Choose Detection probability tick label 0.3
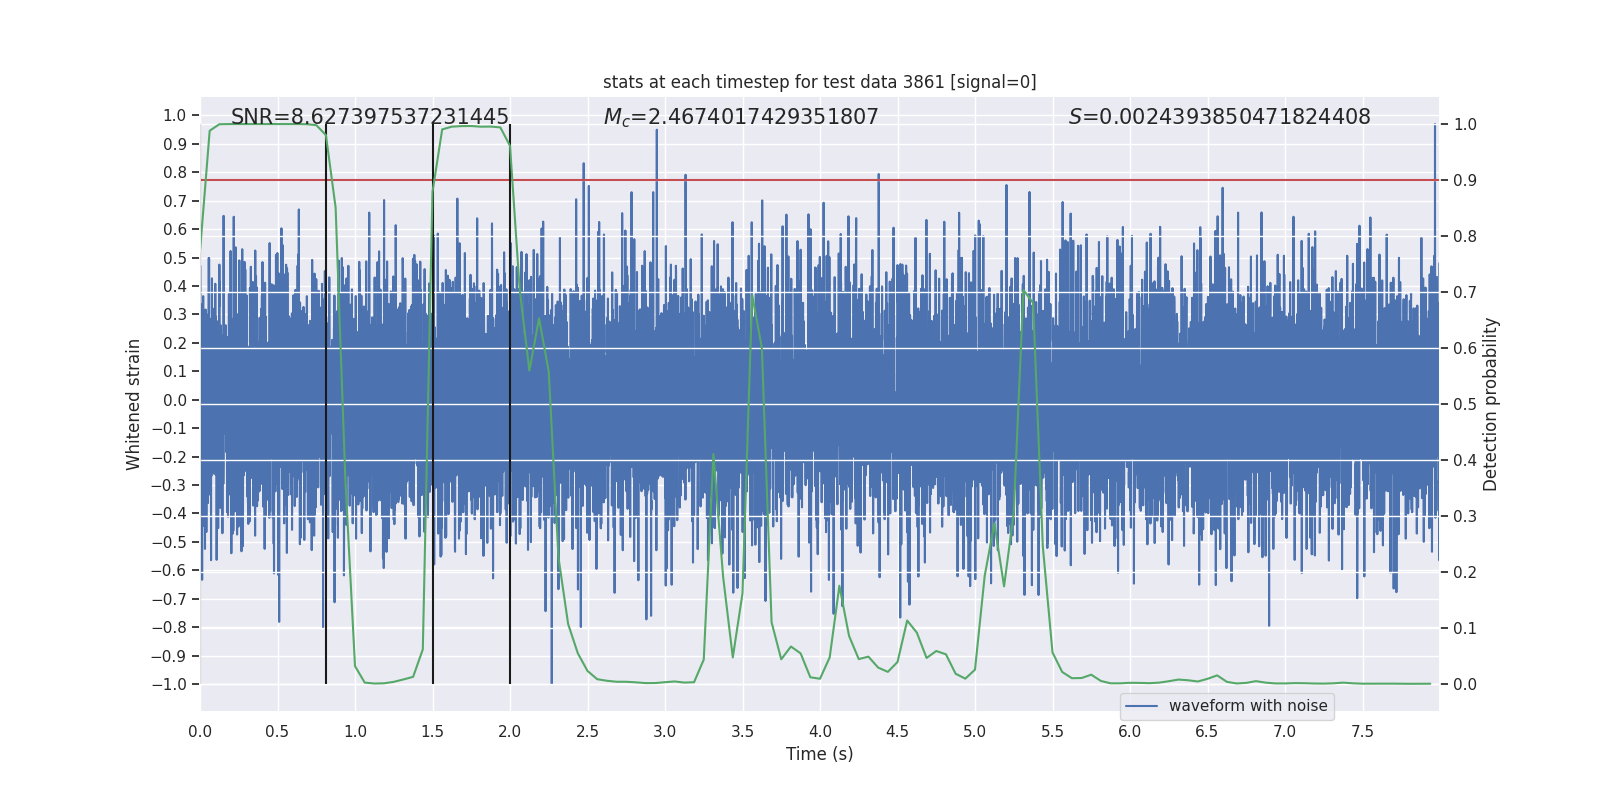The image size is (1600, 800). (1465, 517)
